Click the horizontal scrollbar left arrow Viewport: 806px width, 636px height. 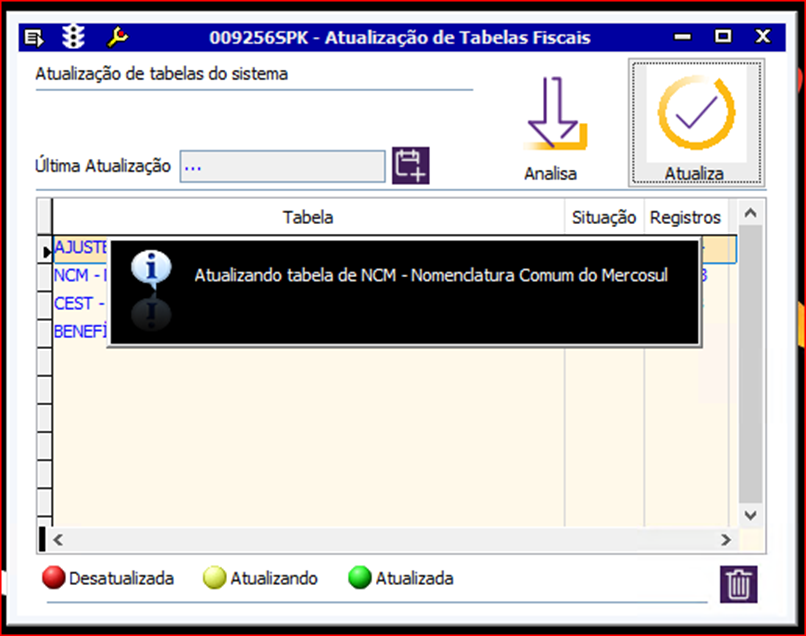[x=58, y=540]
